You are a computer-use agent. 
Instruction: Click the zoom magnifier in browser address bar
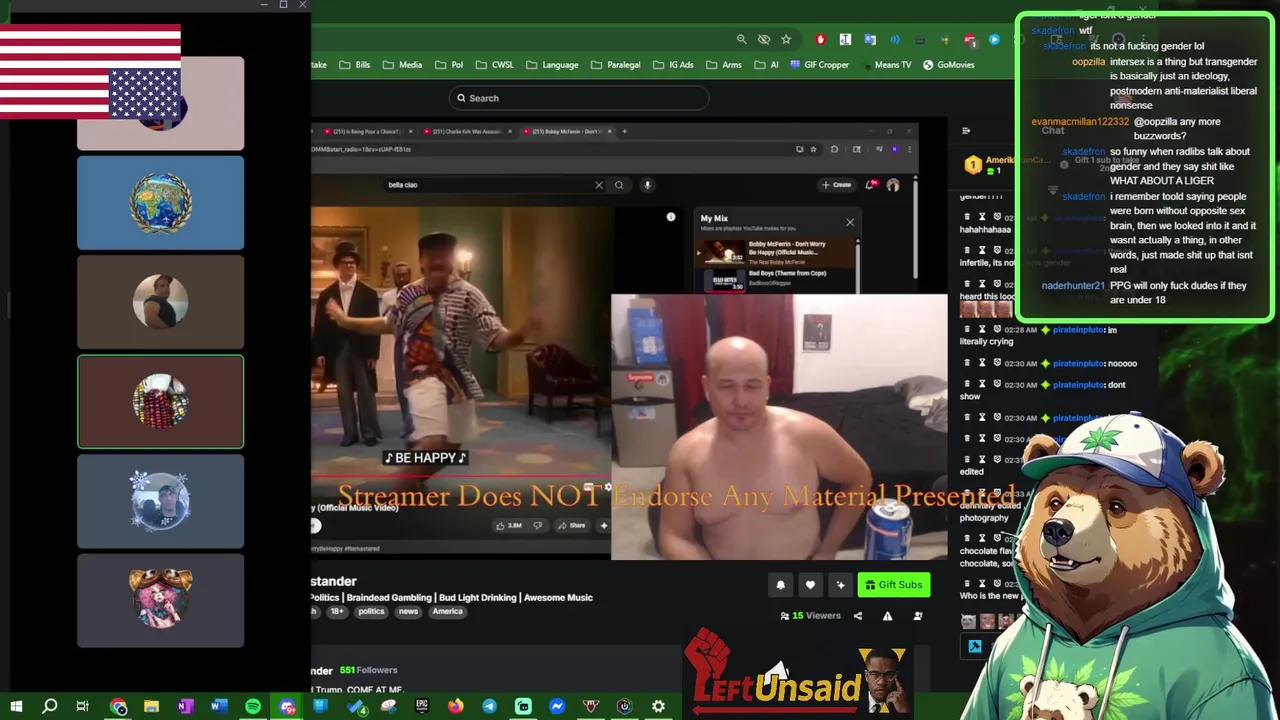click(741, 39)
